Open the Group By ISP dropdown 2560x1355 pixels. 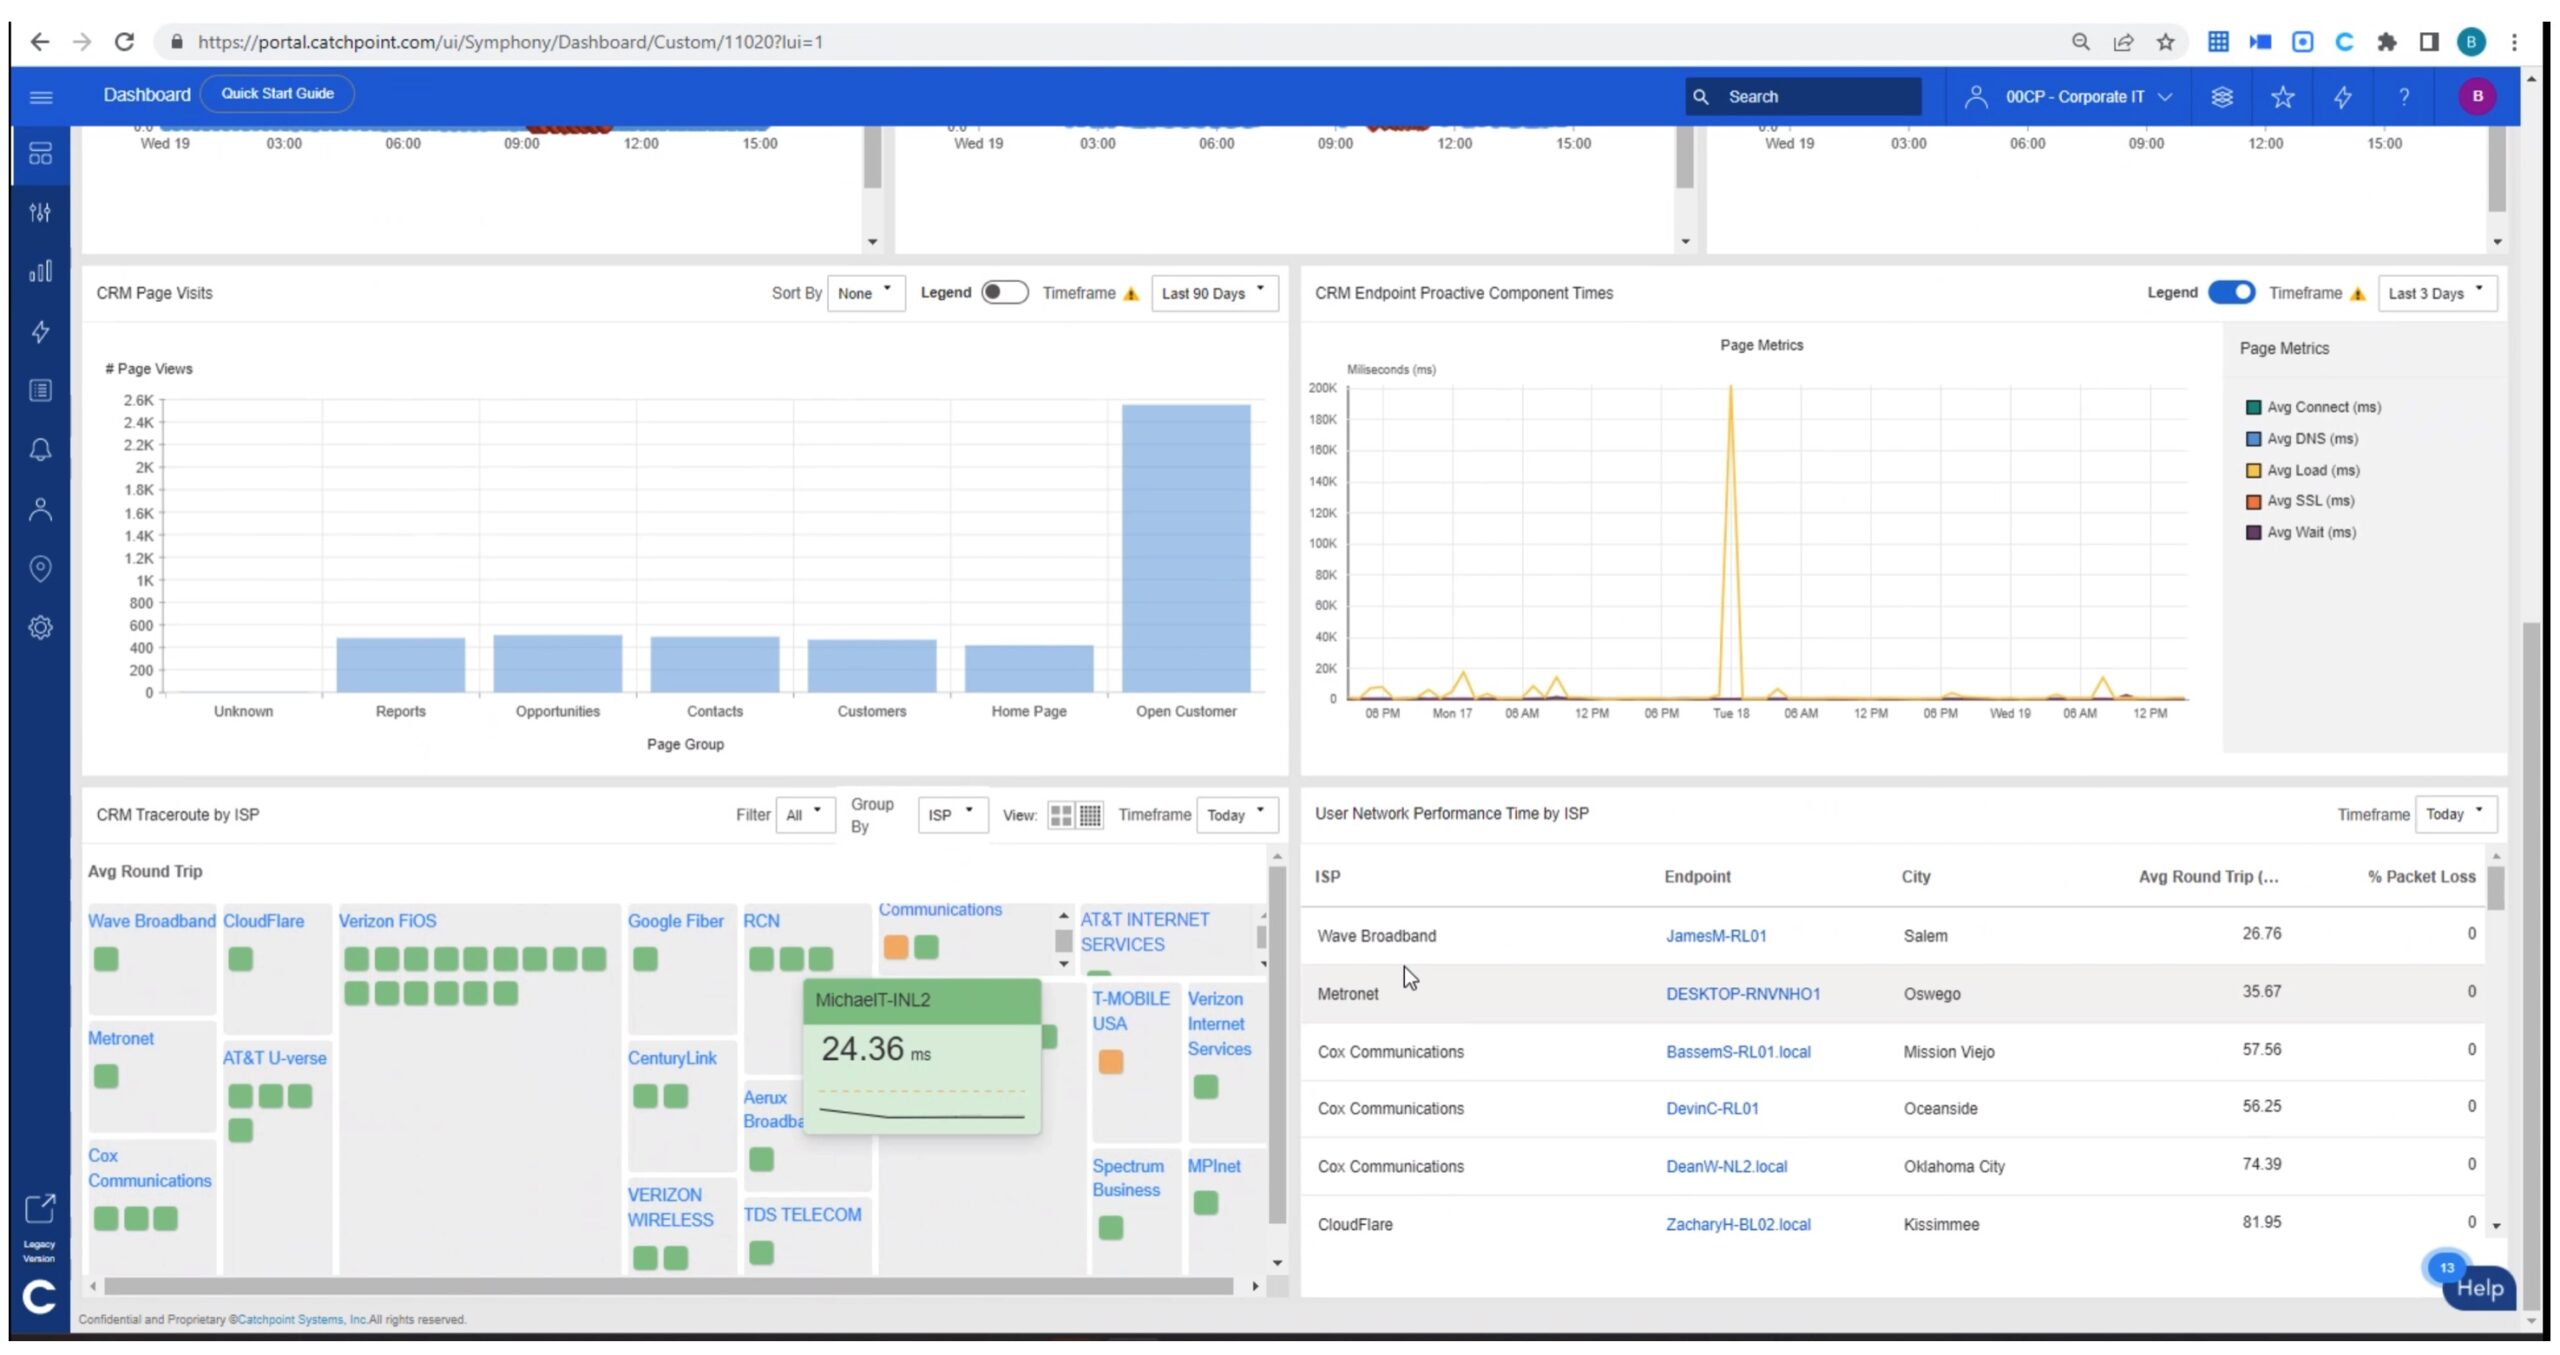(948, 813)
